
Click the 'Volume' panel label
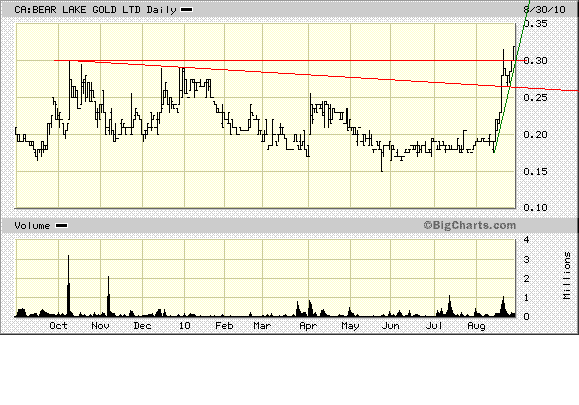coord(32,226)
